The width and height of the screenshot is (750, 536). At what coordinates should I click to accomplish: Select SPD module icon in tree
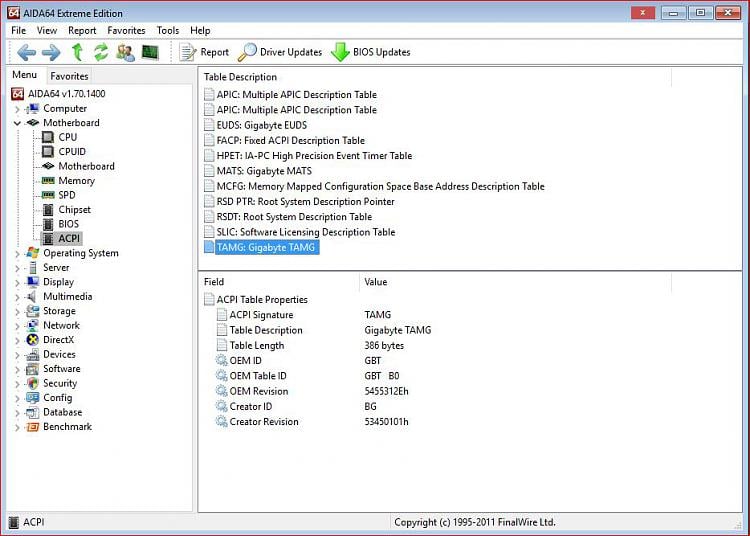48,195
